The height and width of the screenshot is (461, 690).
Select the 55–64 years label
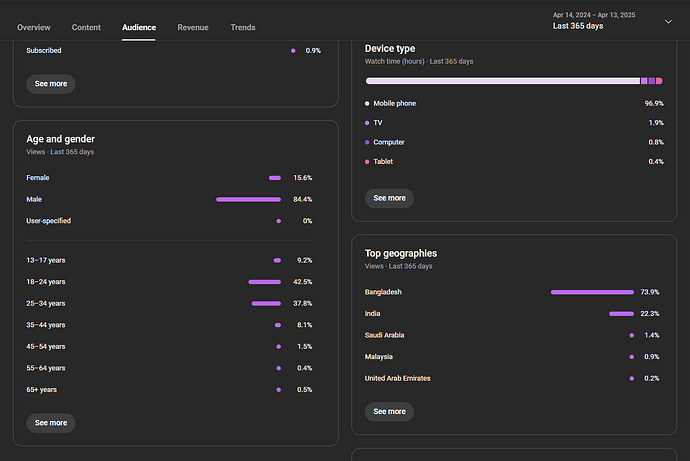(x=46, y=368)
